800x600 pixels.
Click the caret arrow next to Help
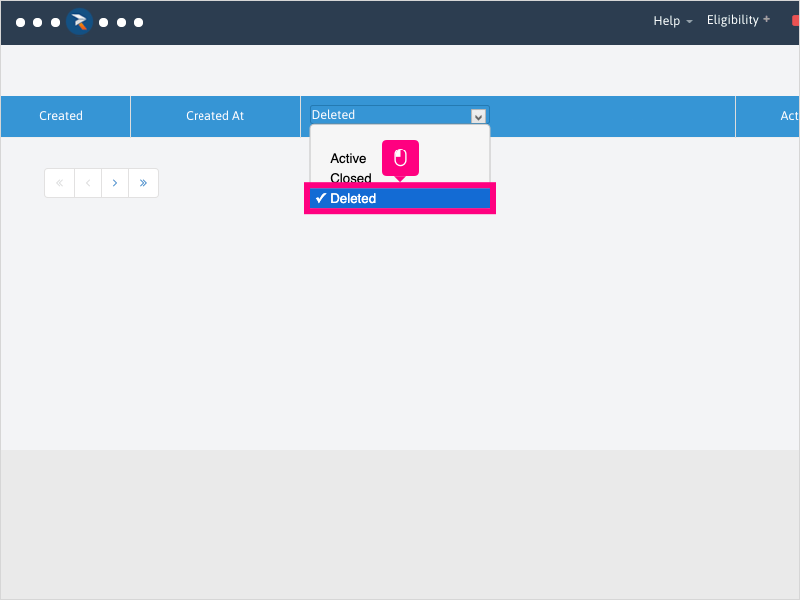click(689, 22)
